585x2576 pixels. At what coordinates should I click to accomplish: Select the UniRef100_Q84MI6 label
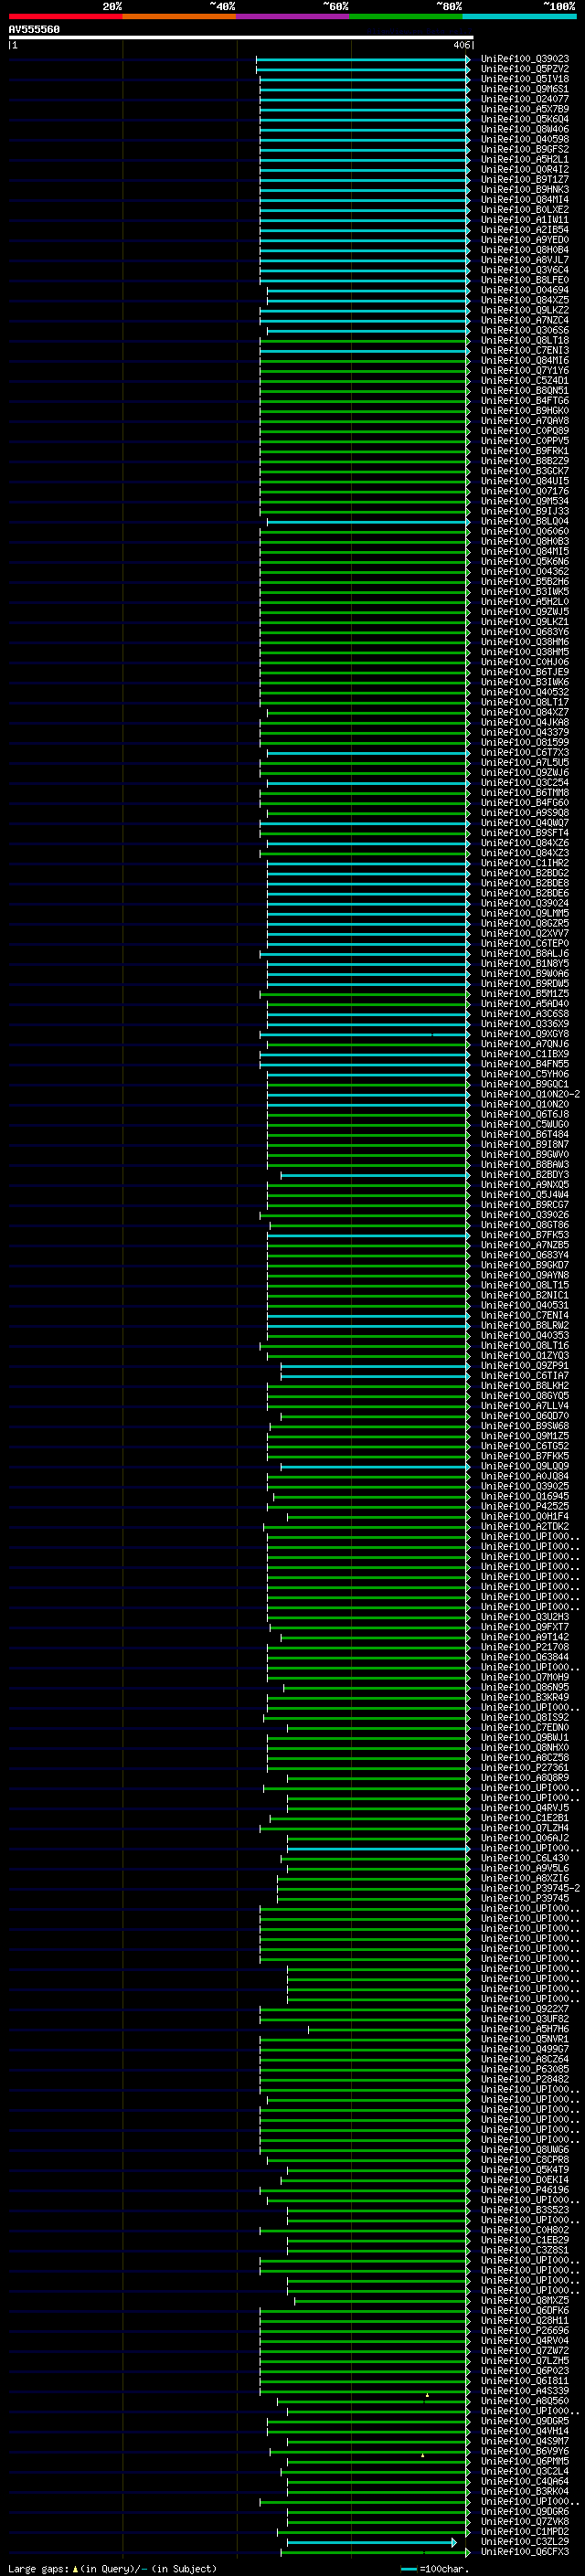524,360
